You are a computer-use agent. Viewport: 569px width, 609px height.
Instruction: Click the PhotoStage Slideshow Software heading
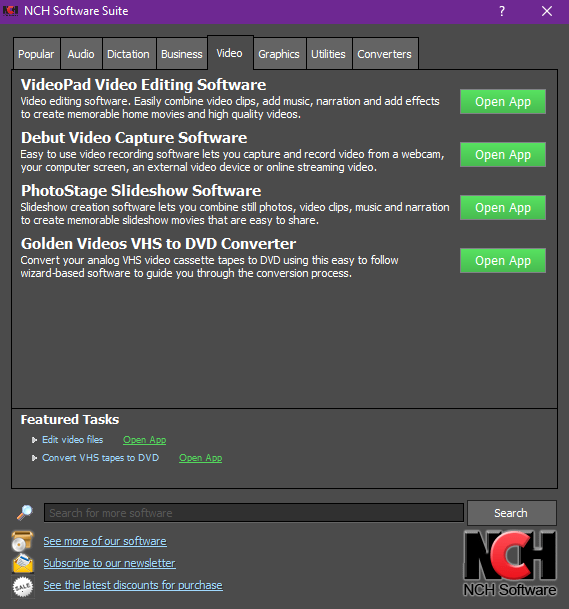pos(141,191)
